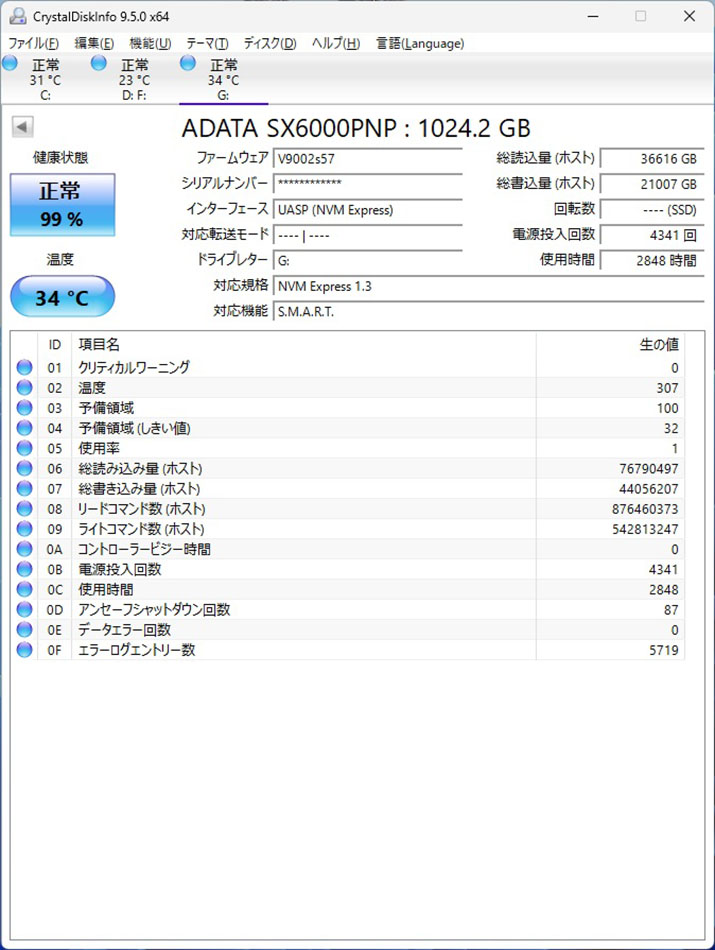Click status icon for ID 08 リードコマンド数
The width and height of the screenshot is (715, 950).
24,508
